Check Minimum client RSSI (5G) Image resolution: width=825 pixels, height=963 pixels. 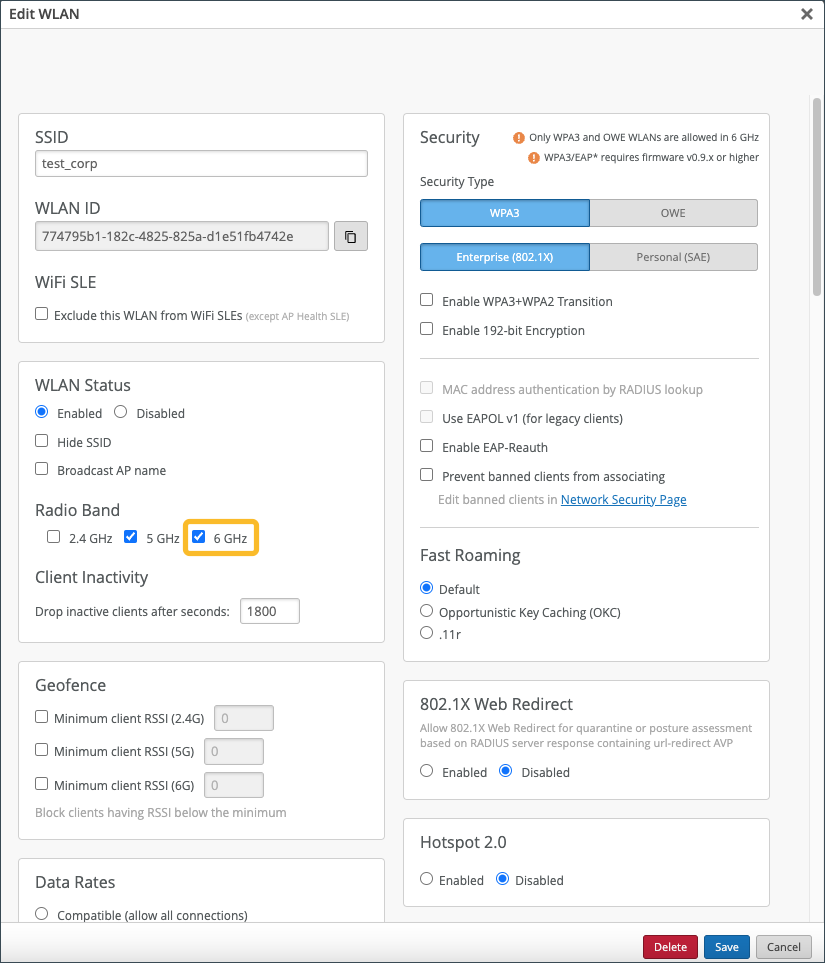click(42, 750)
